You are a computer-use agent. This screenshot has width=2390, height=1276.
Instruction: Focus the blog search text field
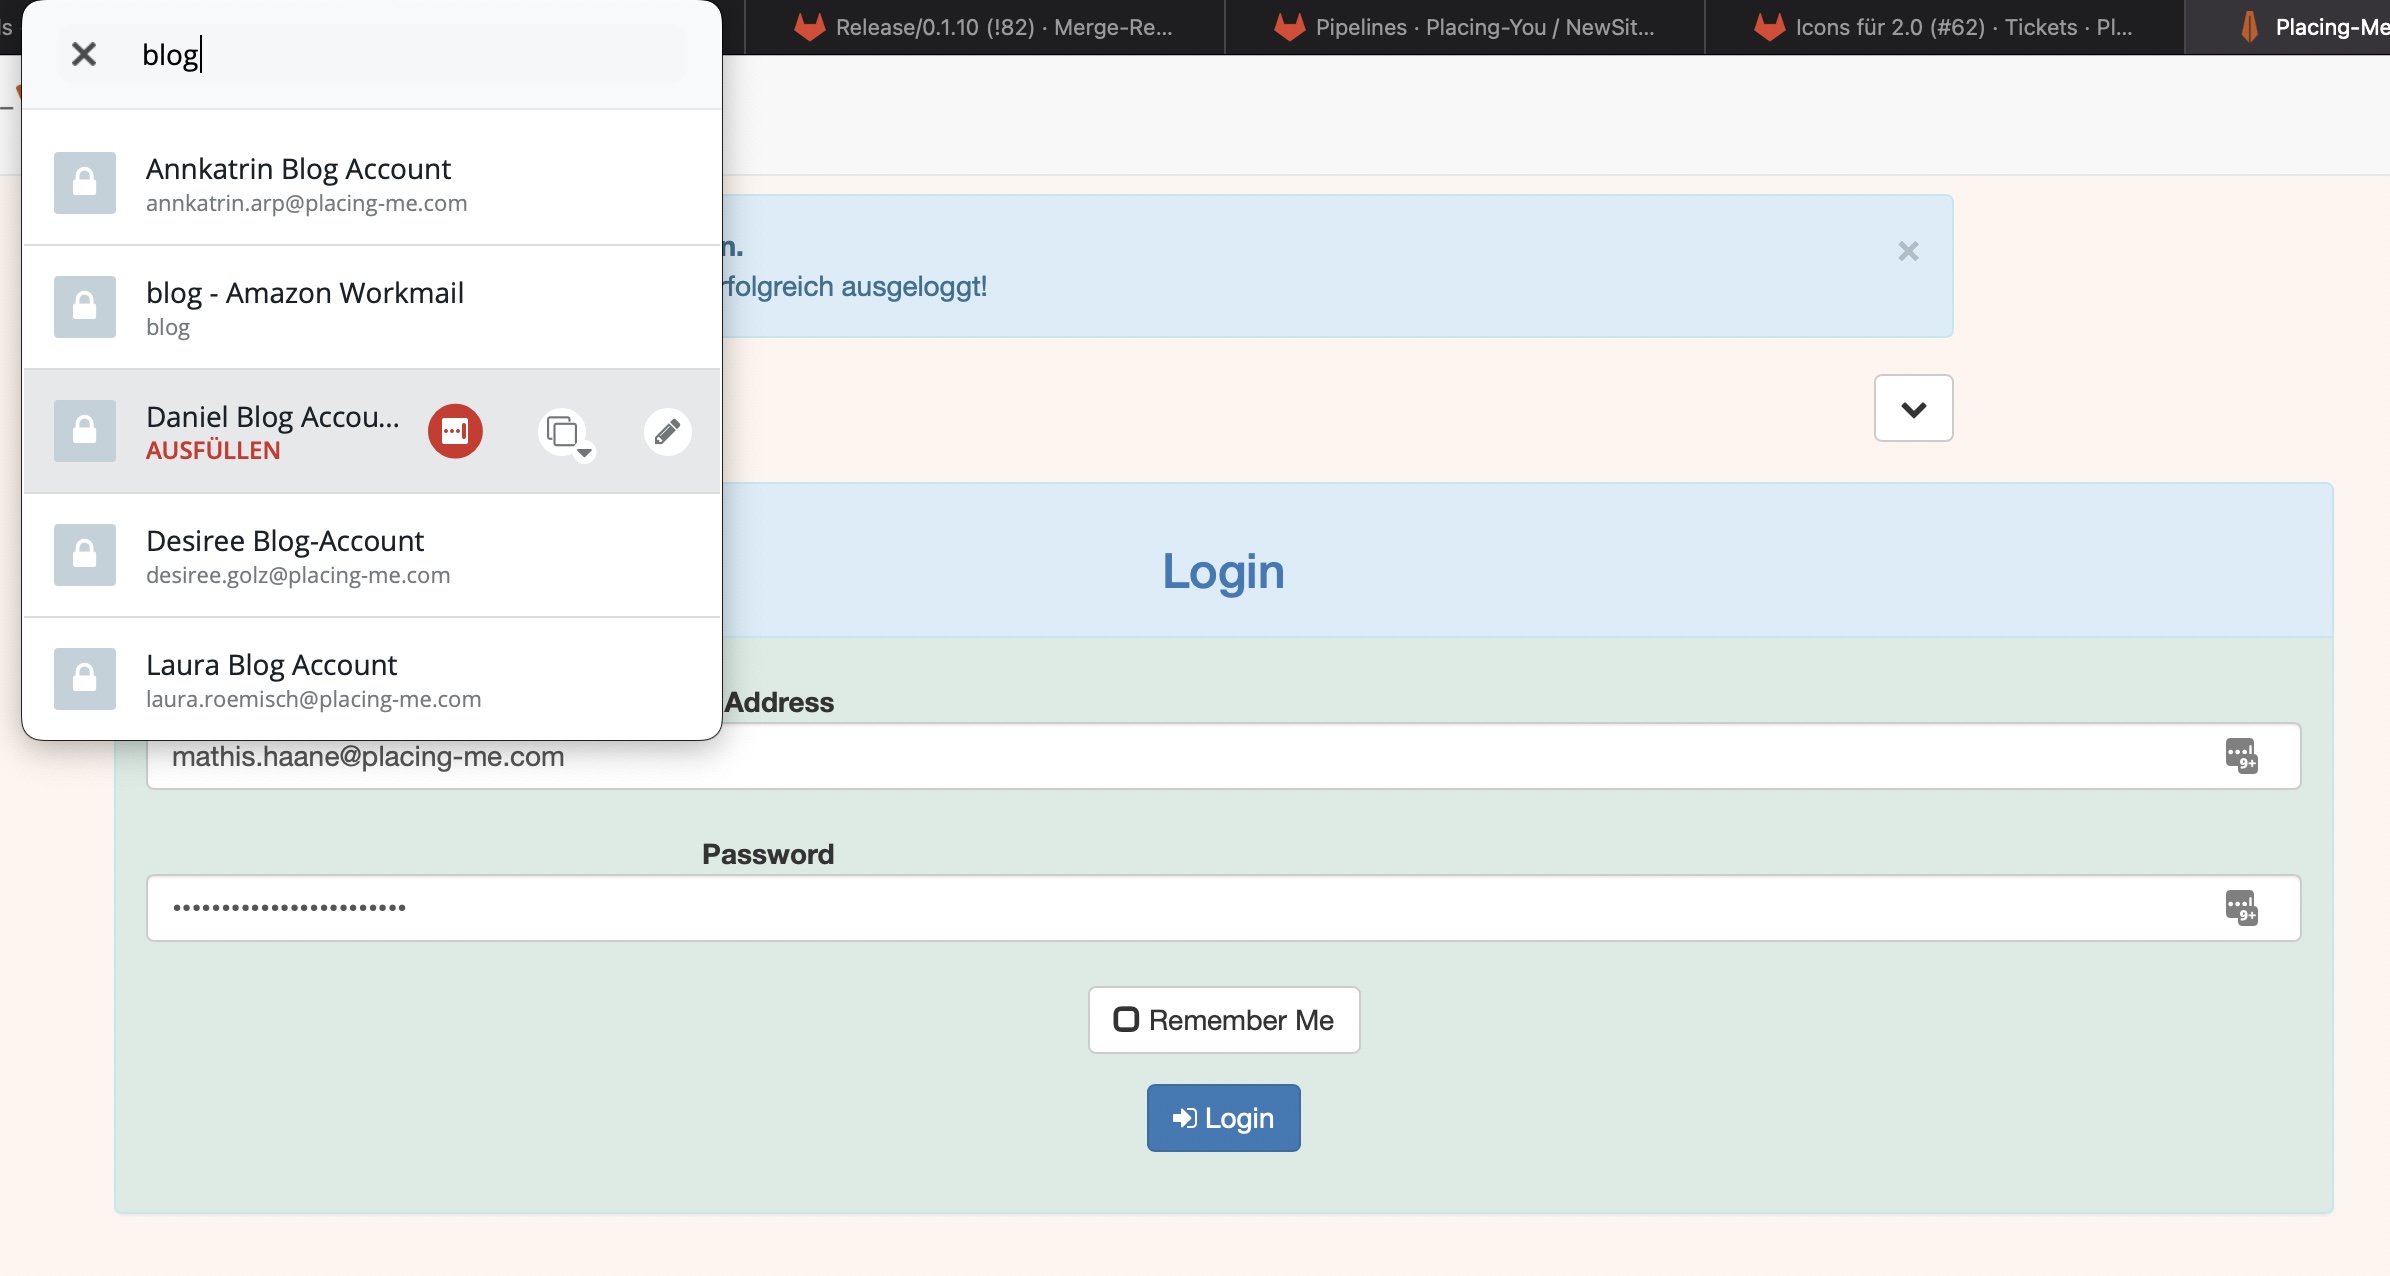(x=400, y=54)
